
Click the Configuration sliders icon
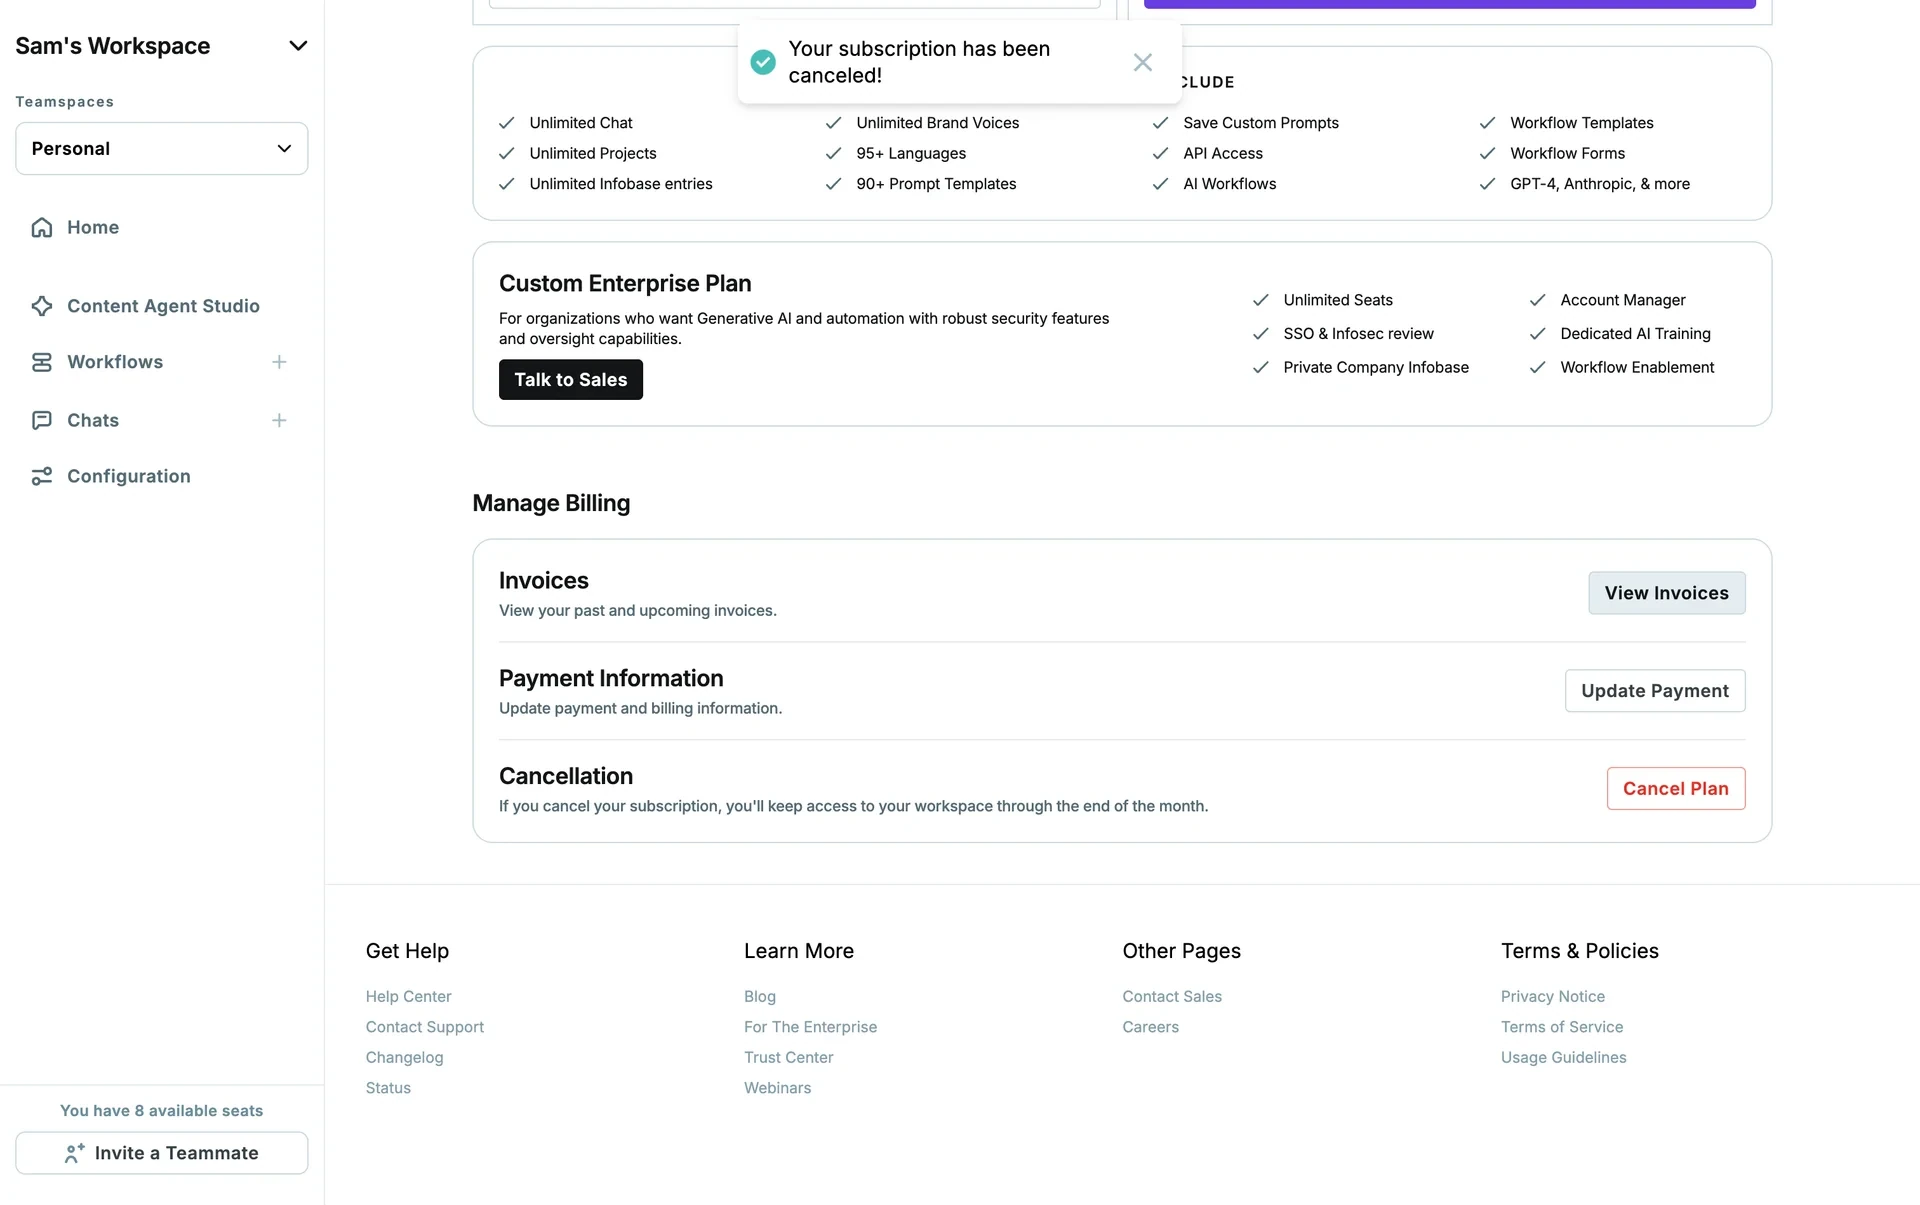(42, 476)
